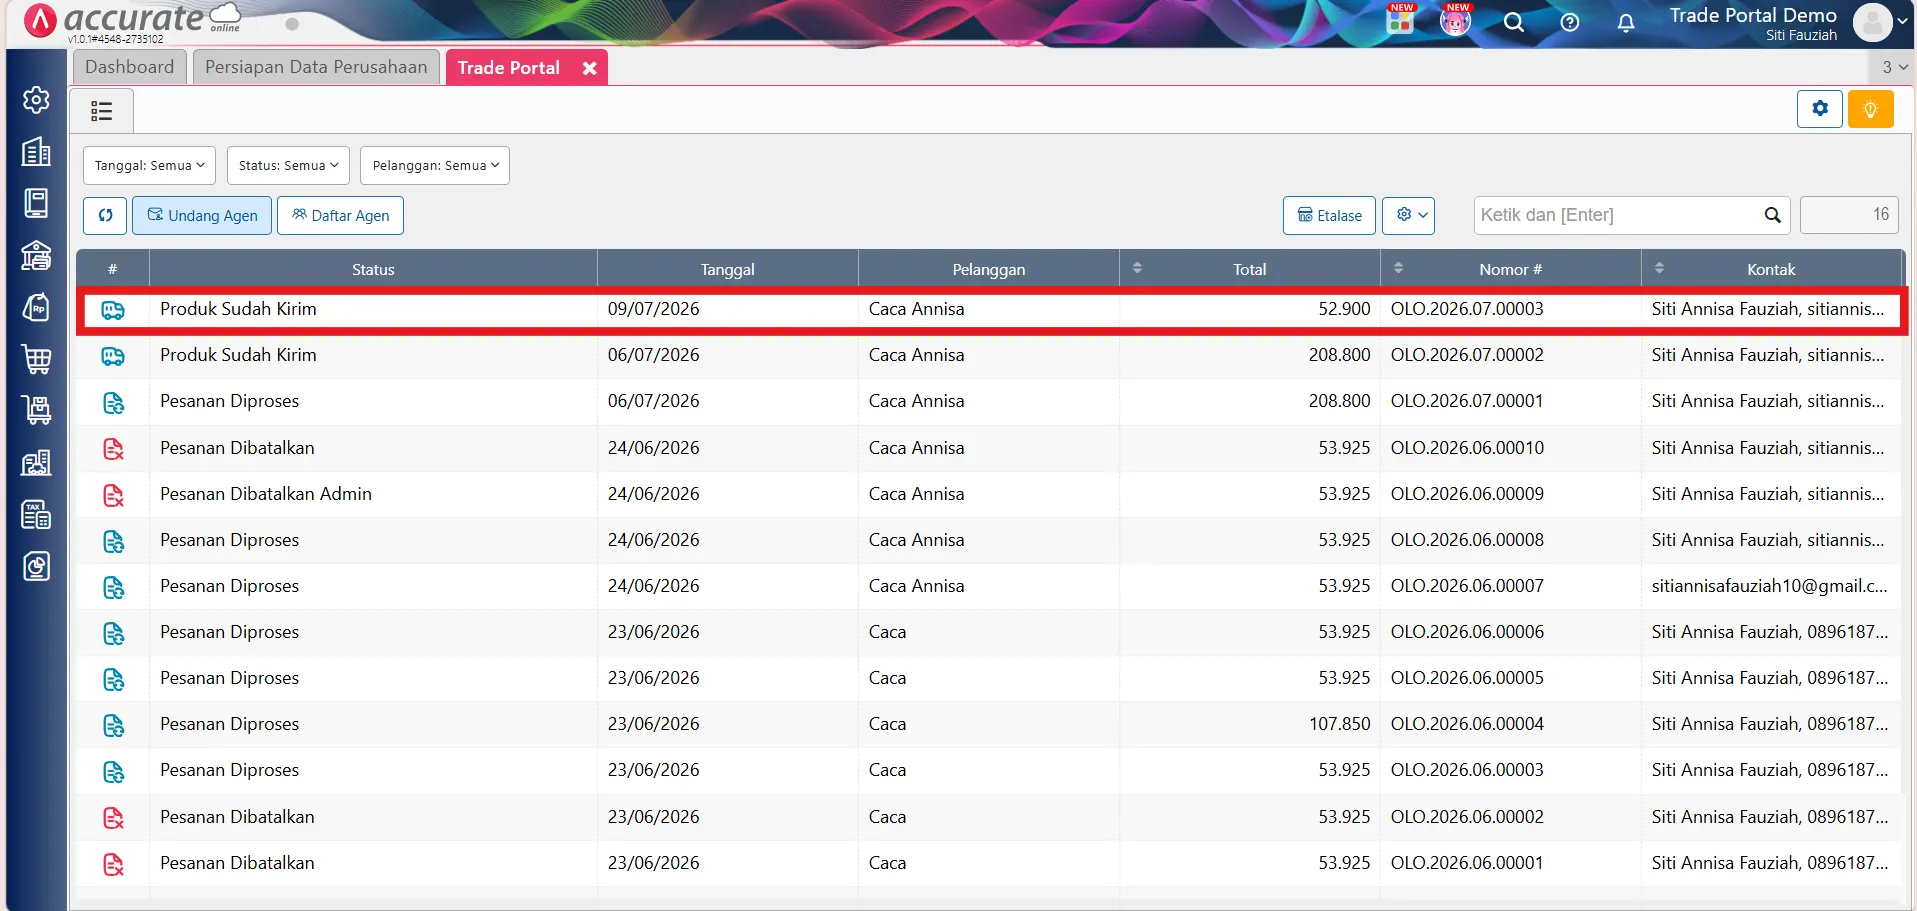
Task: Open the cash and bank icon in sidebar
Action: (x=36, y=256)
